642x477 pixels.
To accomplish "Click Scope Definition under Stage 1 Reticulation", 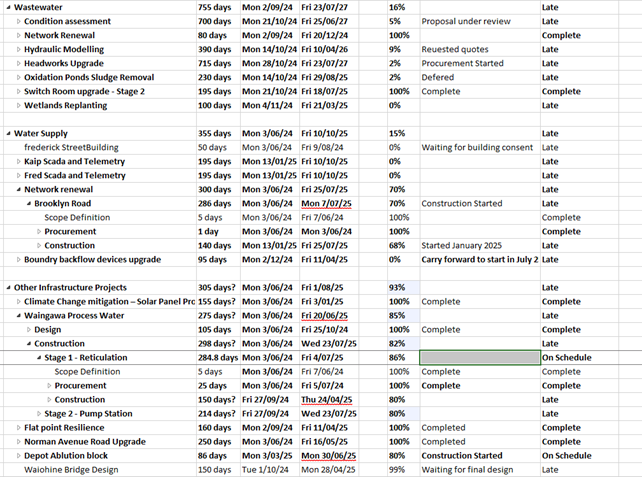I will coord(87,372).
